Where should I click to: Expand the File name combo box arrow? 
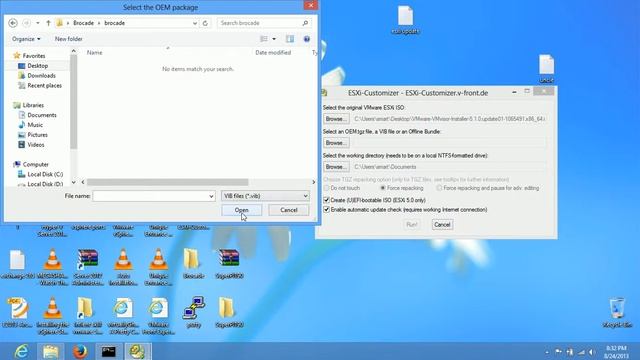pyautogui.click(x=211, y=196)
